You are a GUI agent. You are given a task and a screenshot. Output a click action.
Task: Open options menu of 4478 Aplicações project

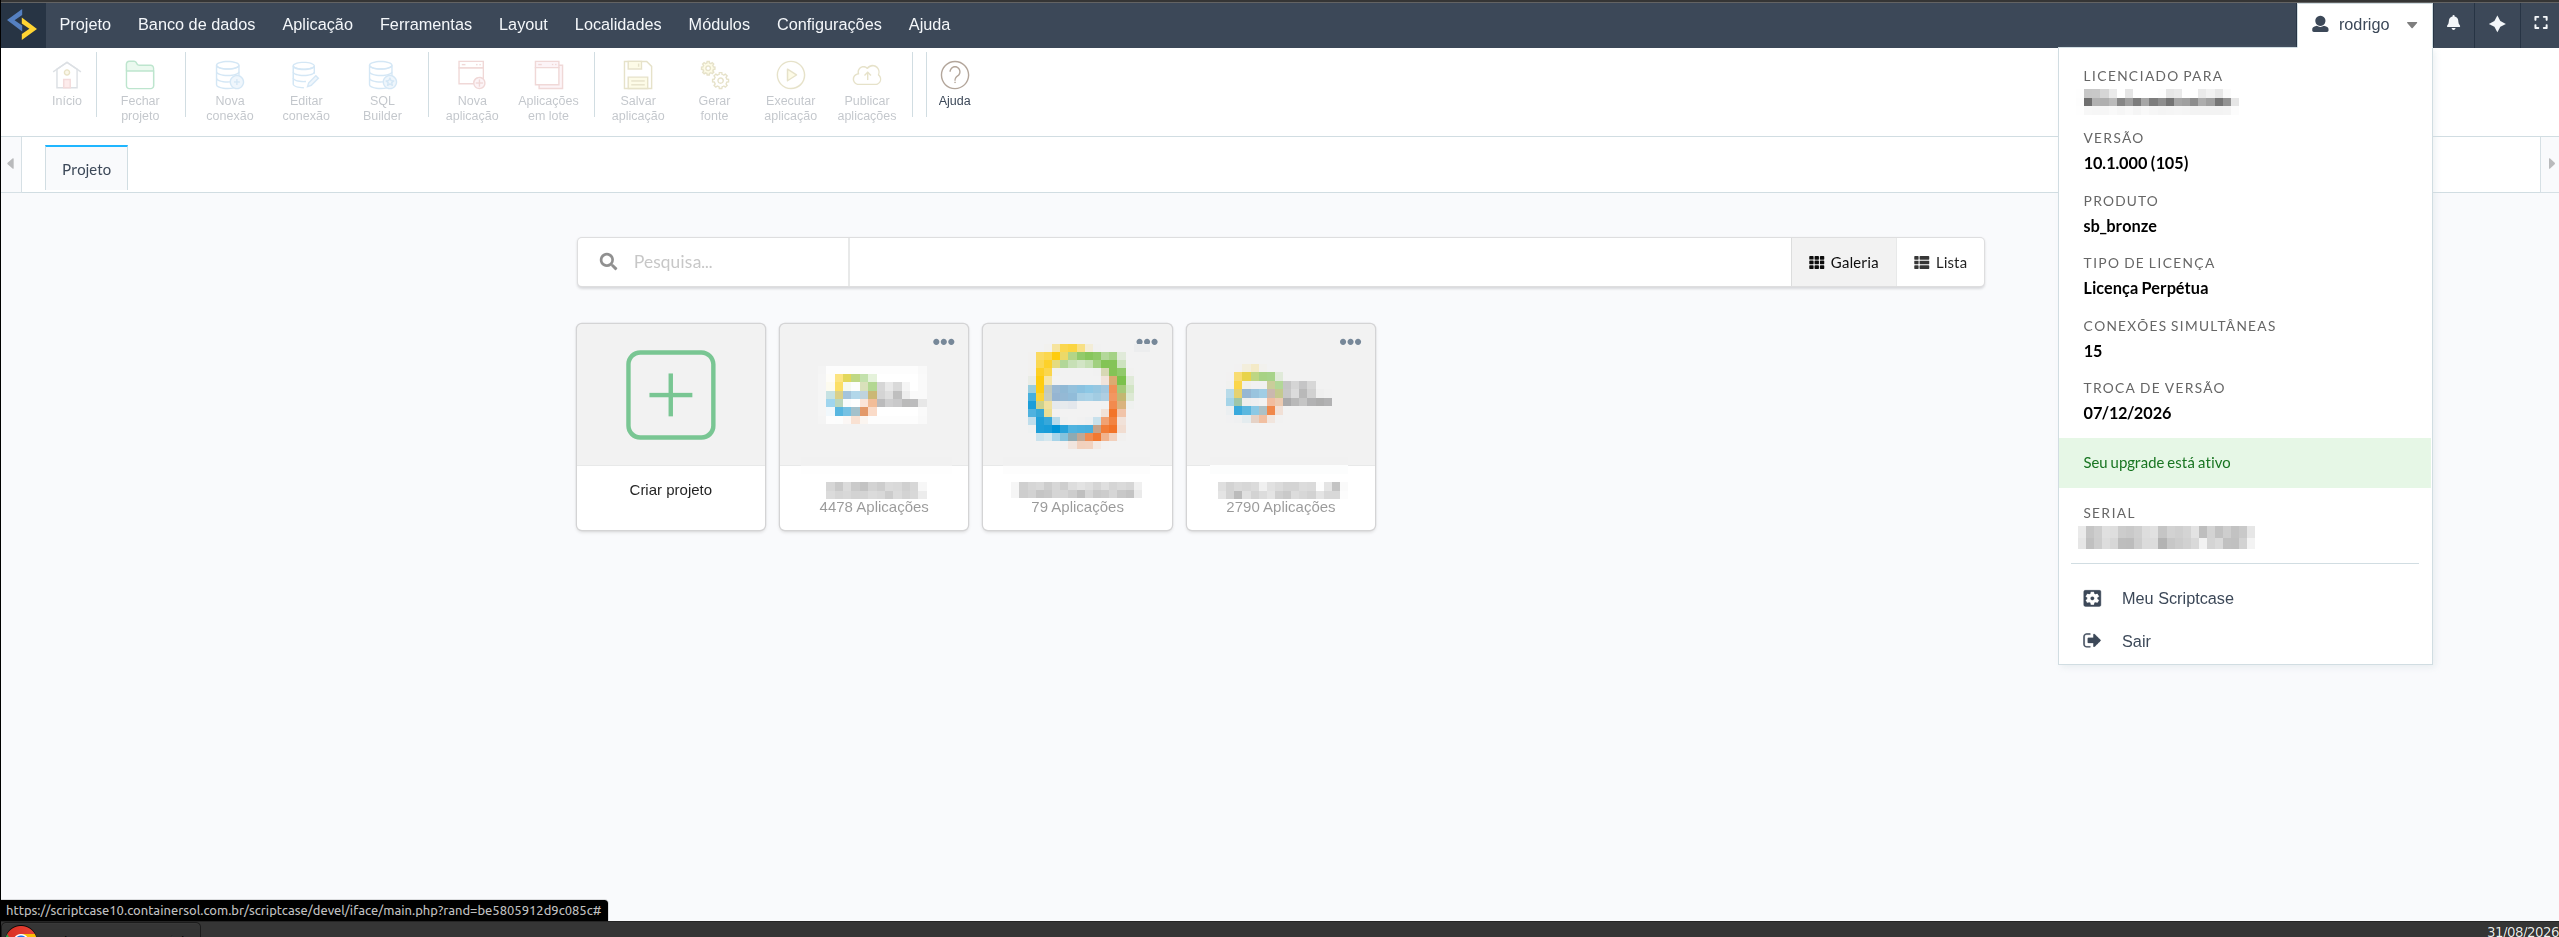[x=944, y=342]
